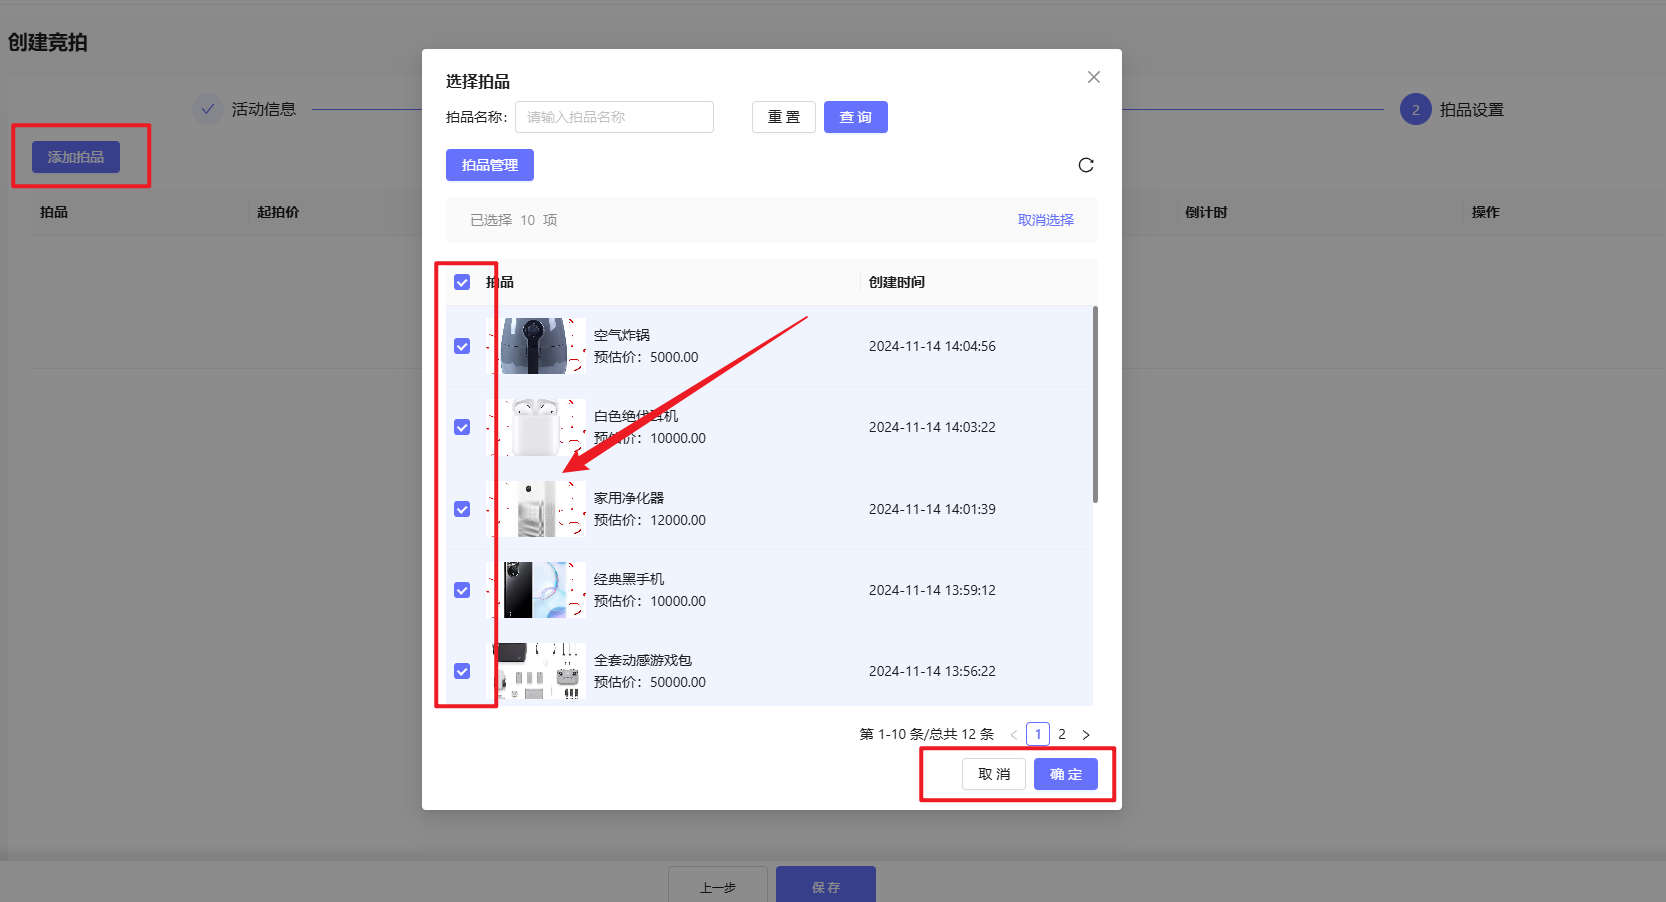Click the 家用净化器 product image
This screenshot has width=1666, height=902.
point(535,509)
